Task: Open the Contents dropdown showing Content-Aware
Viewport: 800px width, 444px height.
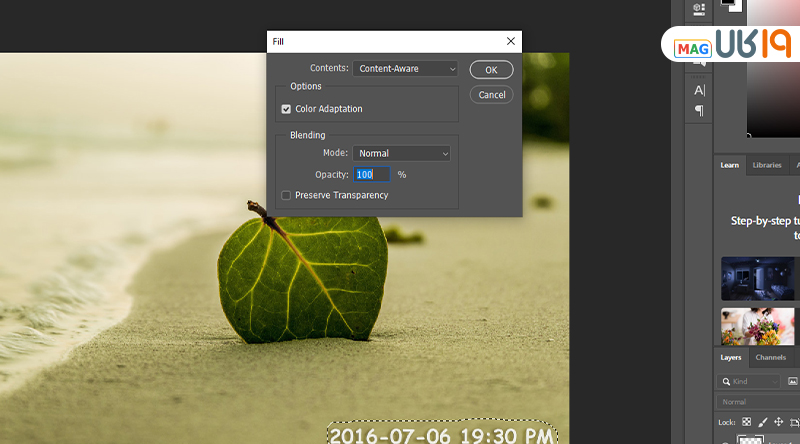Action: pos(405,69)
